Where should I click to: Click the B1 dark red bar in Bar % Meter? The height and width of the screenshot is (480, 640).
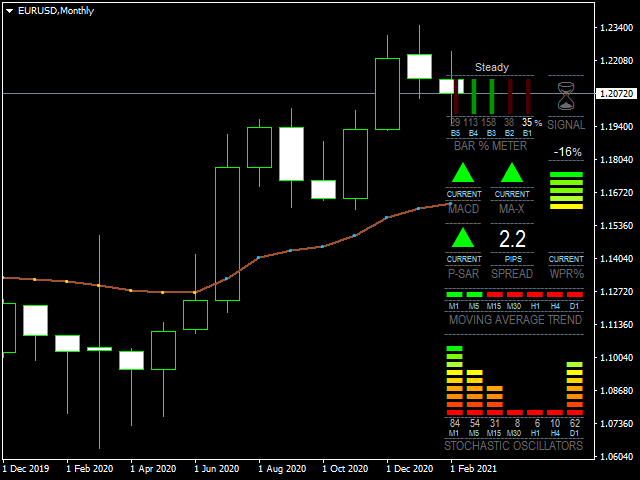click(x=527, y=97)
